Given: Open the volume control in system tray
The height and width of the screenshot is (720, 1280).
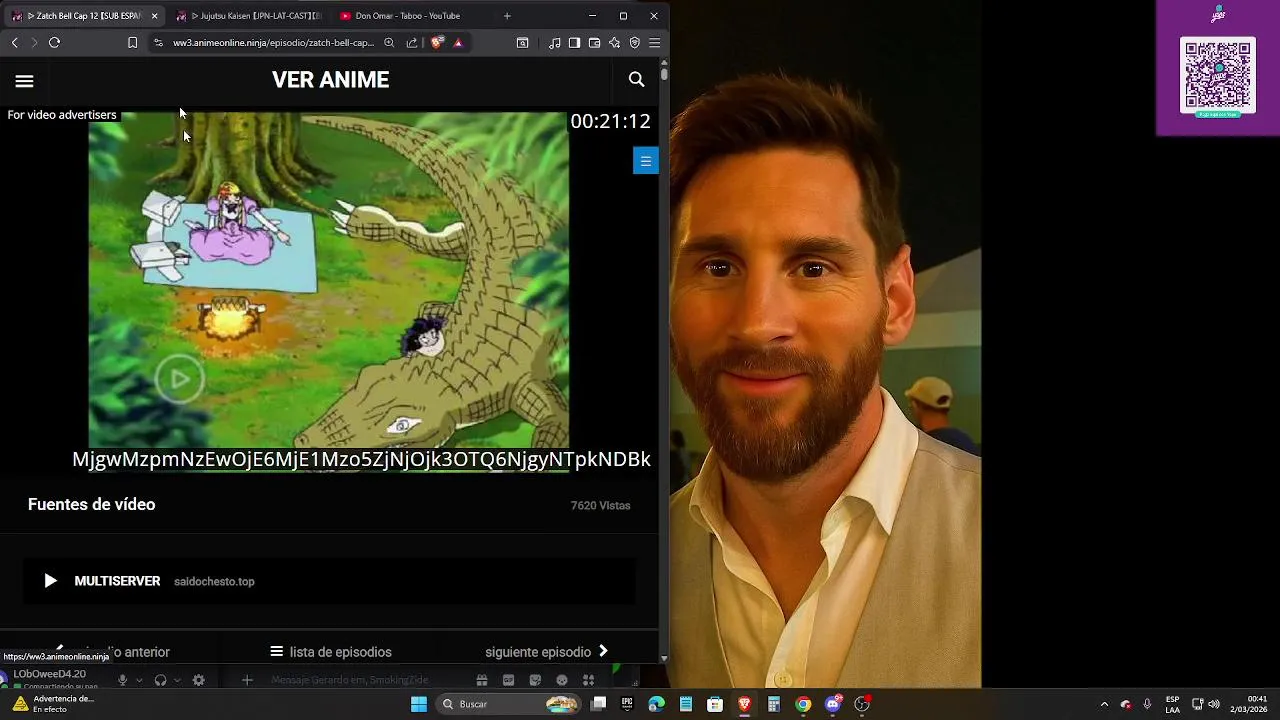Looking at the screenshot, I should [x=1214, y=704].
